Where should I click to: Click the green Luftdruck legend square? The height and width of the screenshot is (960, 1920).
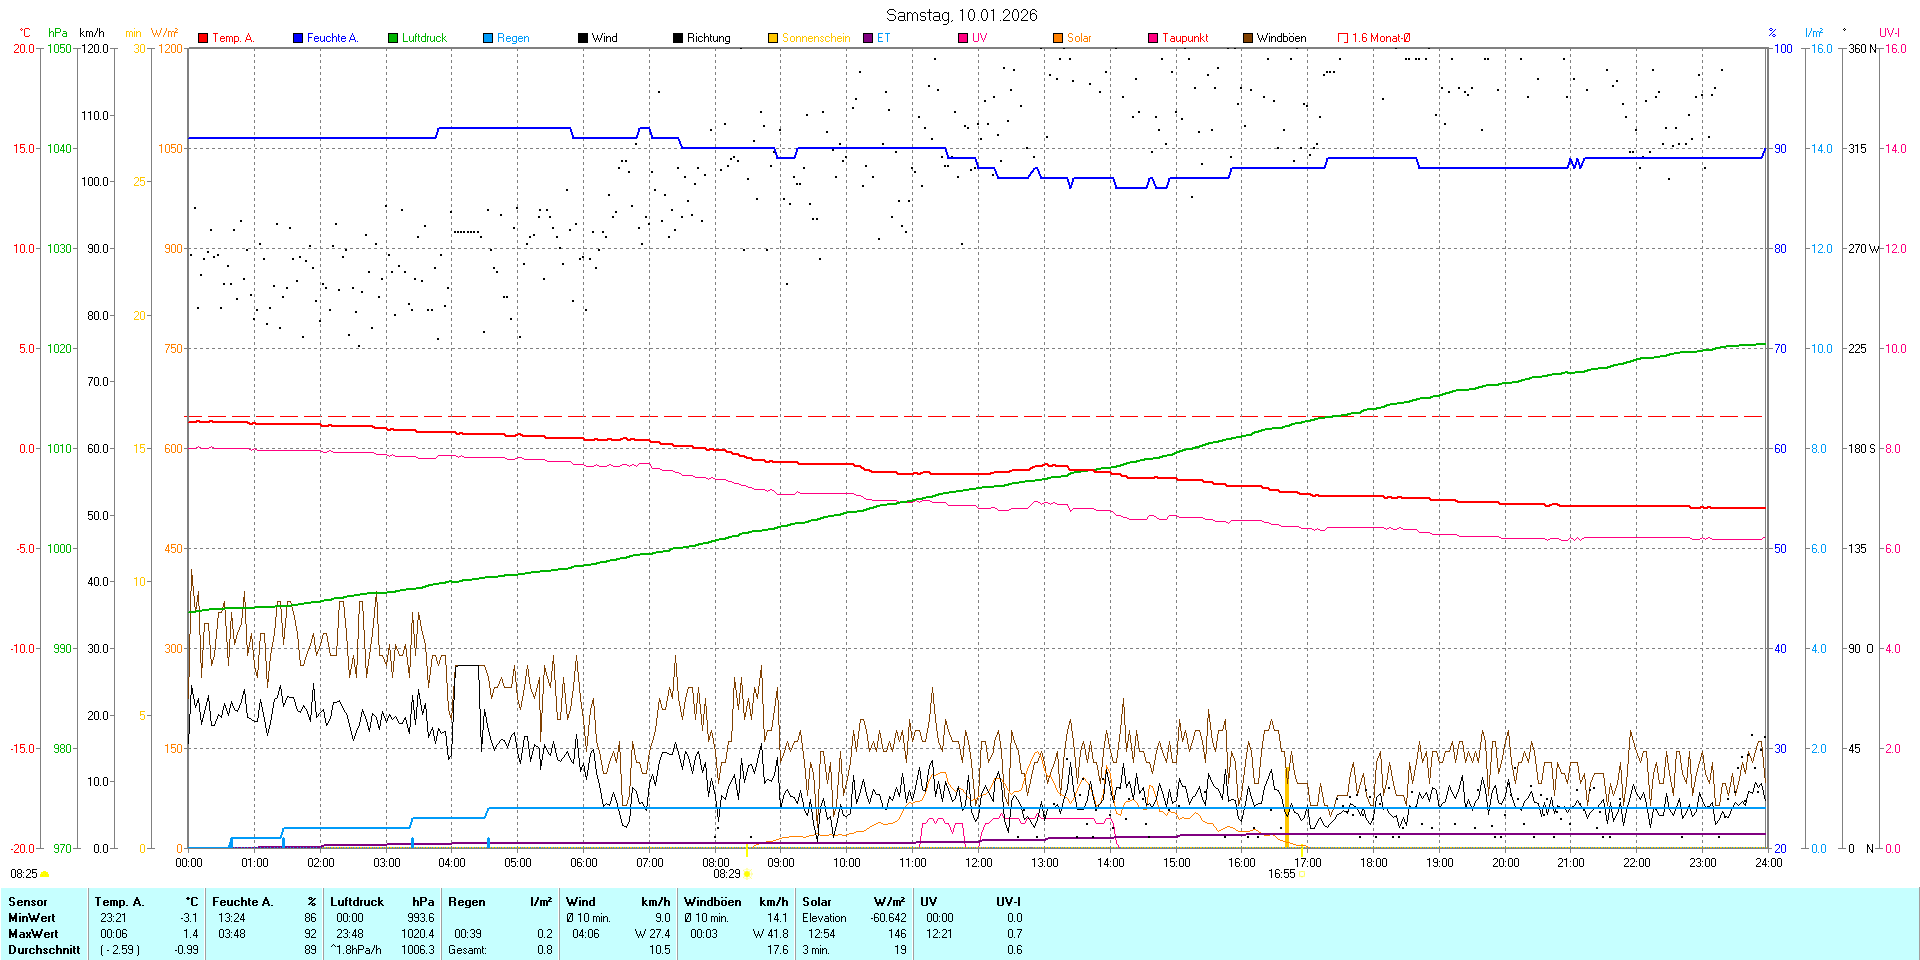[393, 38]
